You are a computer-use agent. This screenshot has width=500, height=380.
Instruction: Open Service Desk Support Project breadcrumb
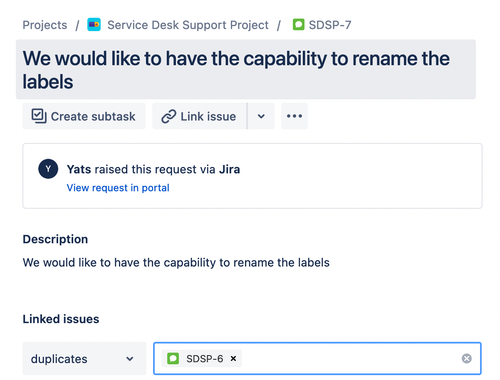click(x=188, y=25)
